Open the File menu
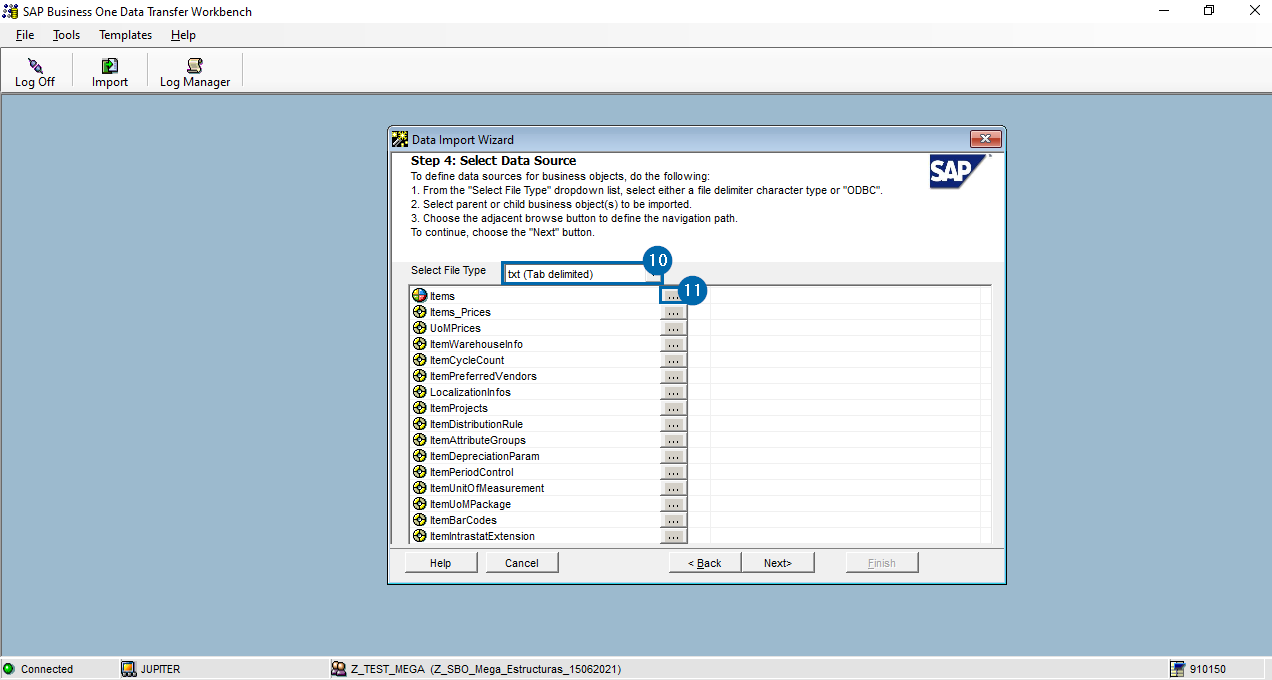Viewport: 1272px width, 680px height. (x=25, y=35)
